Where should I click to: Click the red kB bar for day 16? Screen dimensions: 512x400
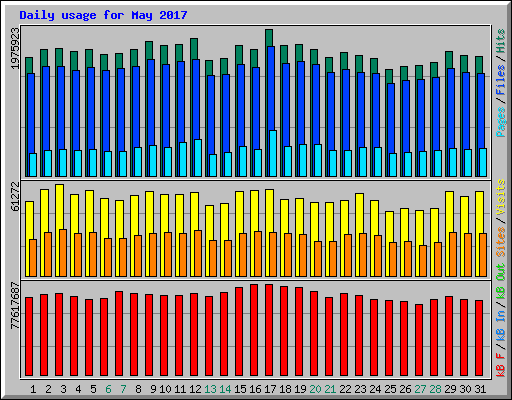[254, 330]
